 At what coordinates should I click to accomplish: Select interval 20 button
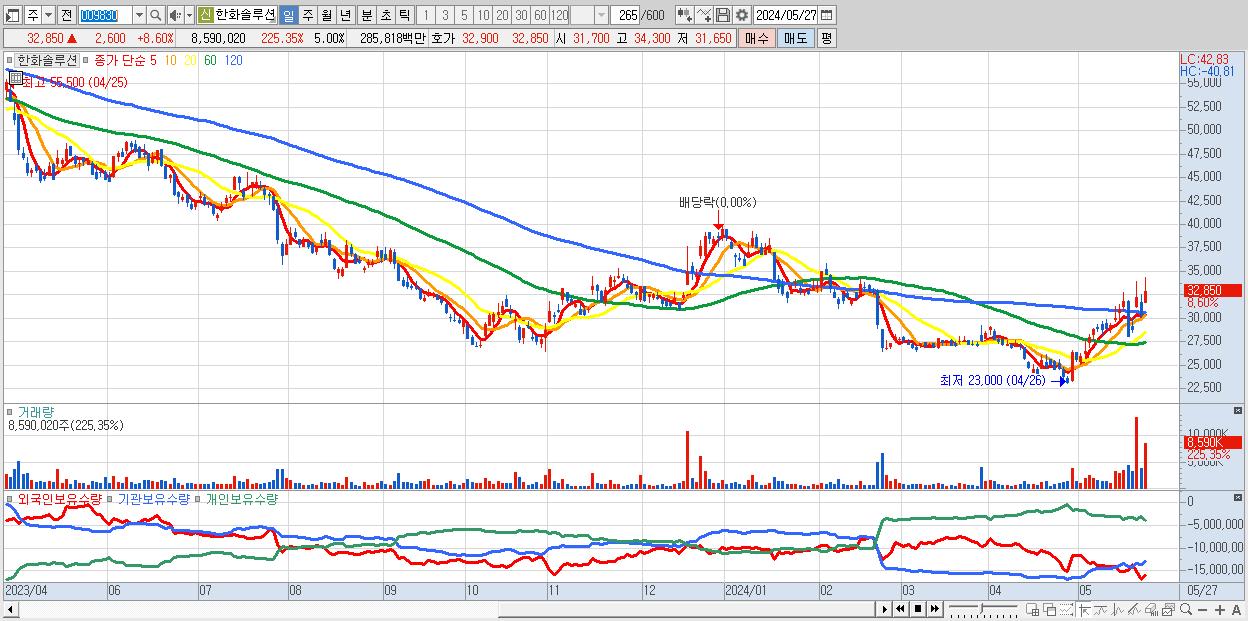(502, 15)
